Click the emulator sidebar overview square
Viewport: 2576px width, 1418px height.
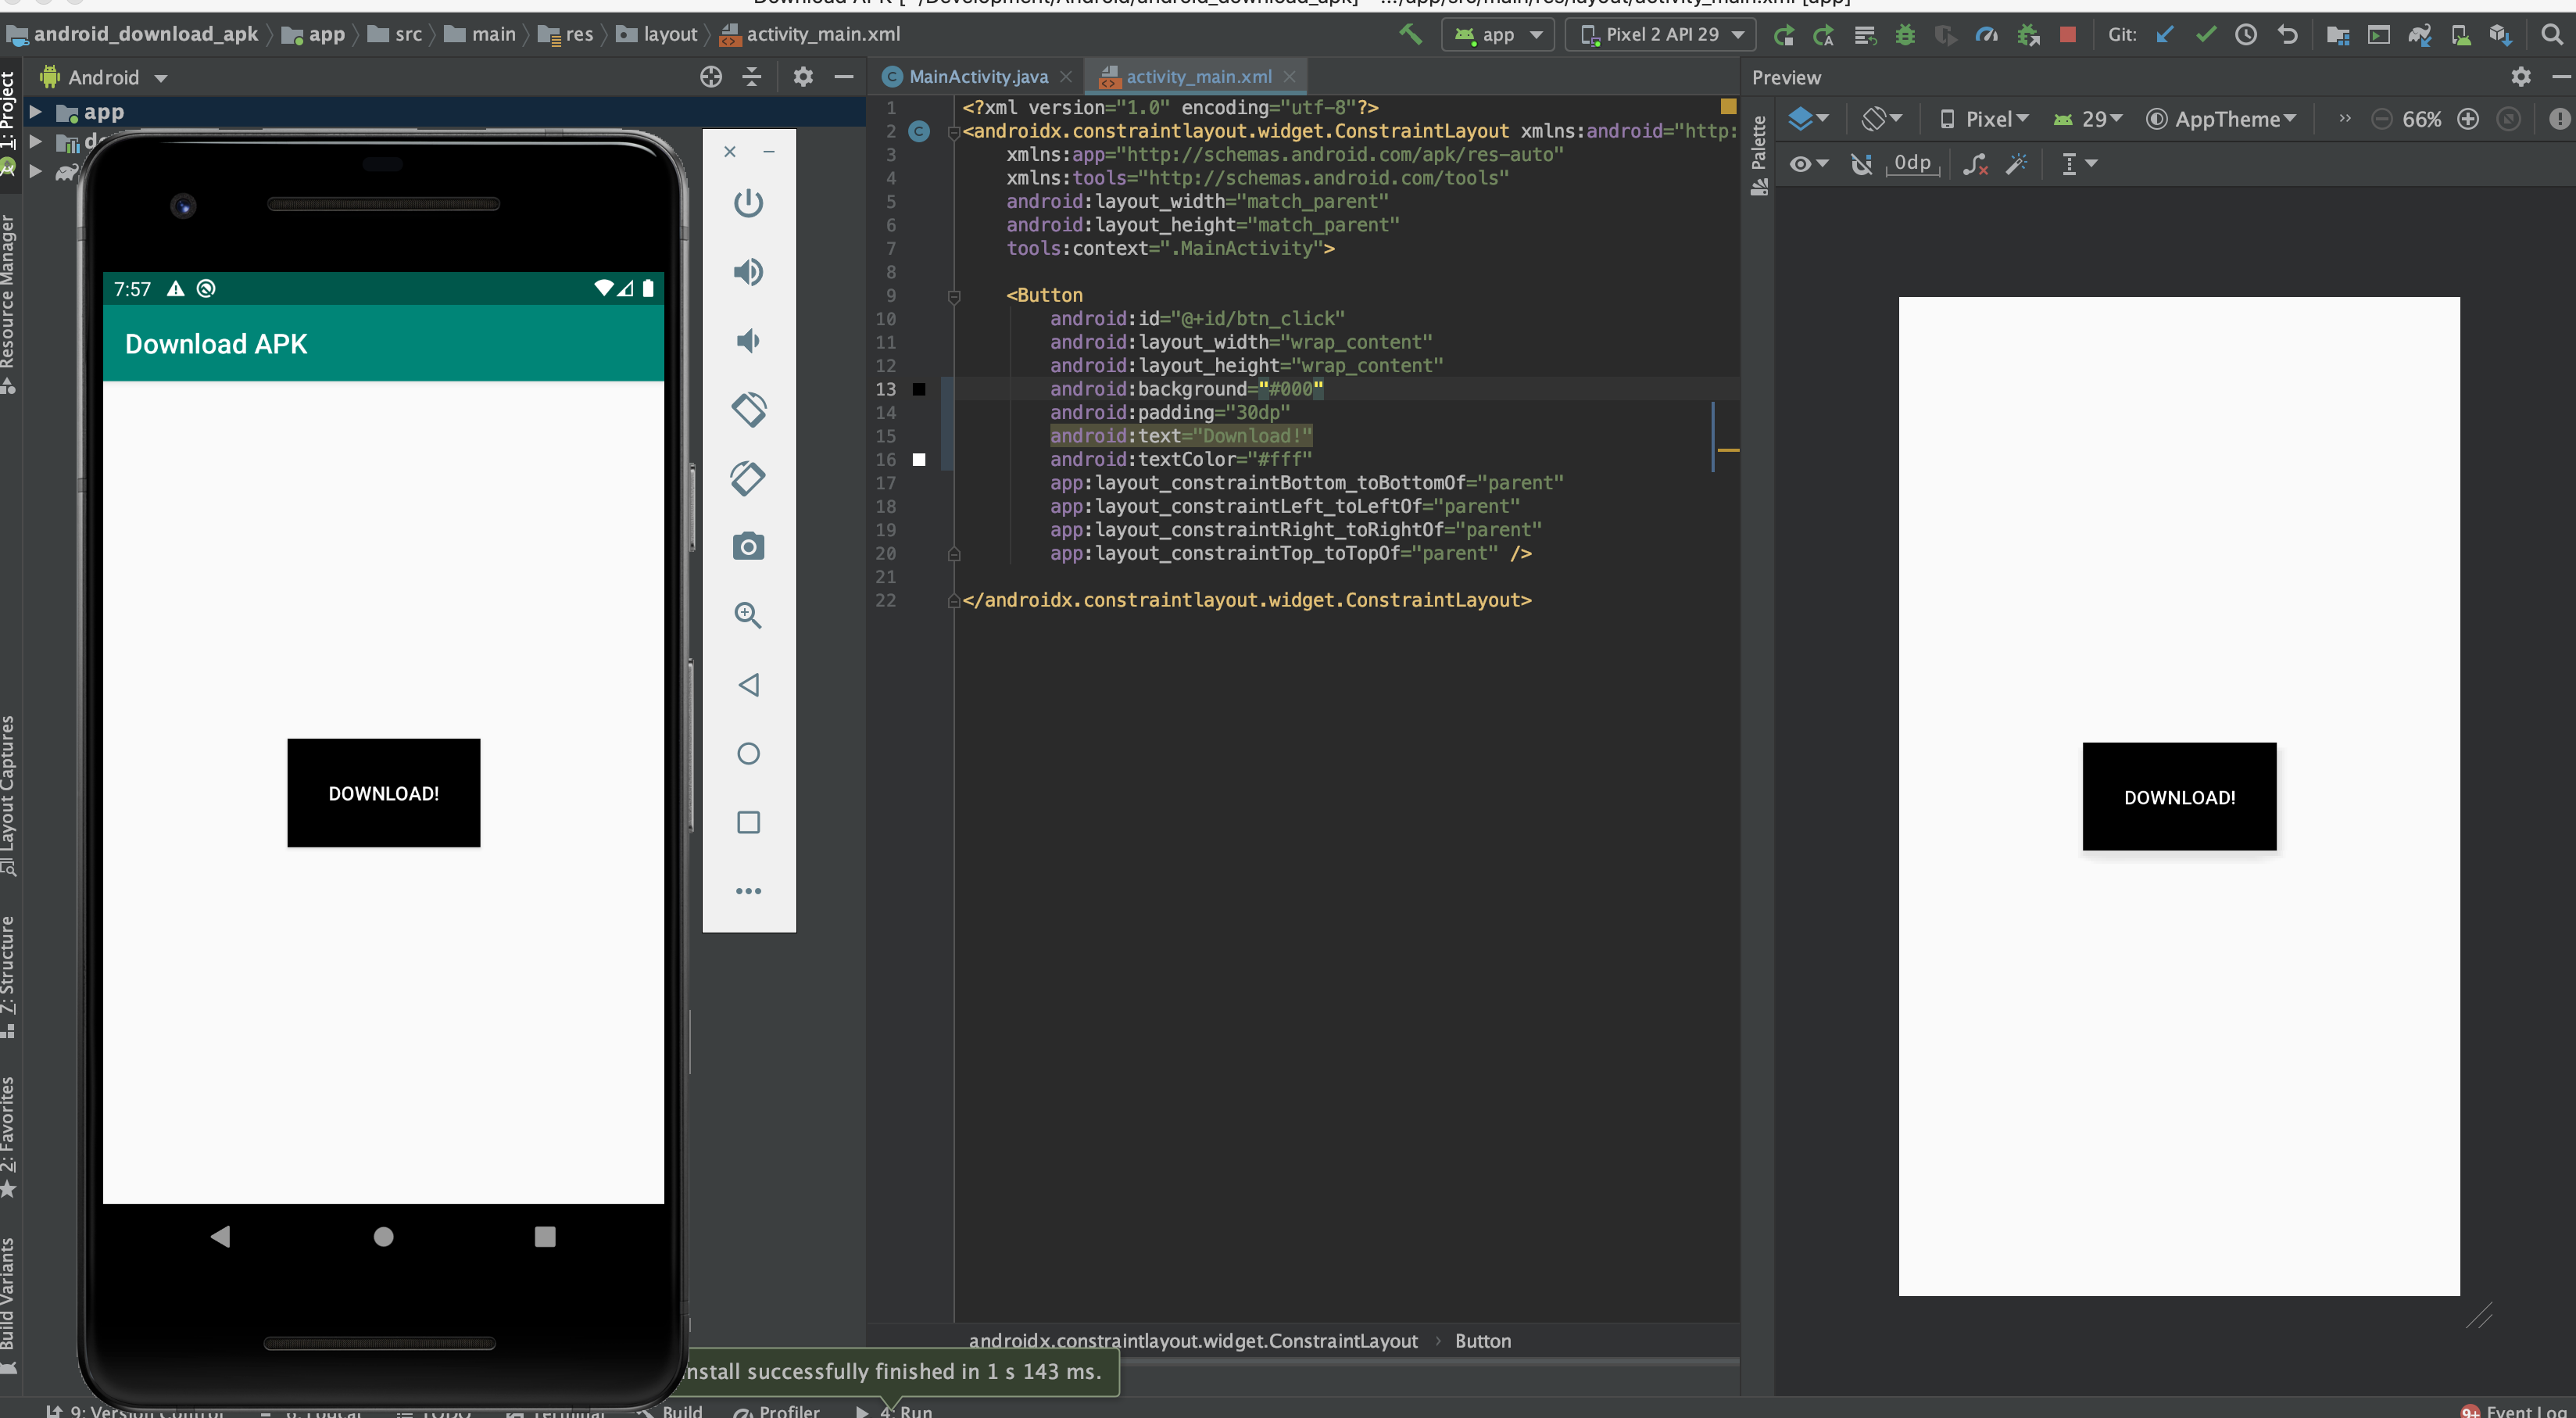tap(748, 822)
